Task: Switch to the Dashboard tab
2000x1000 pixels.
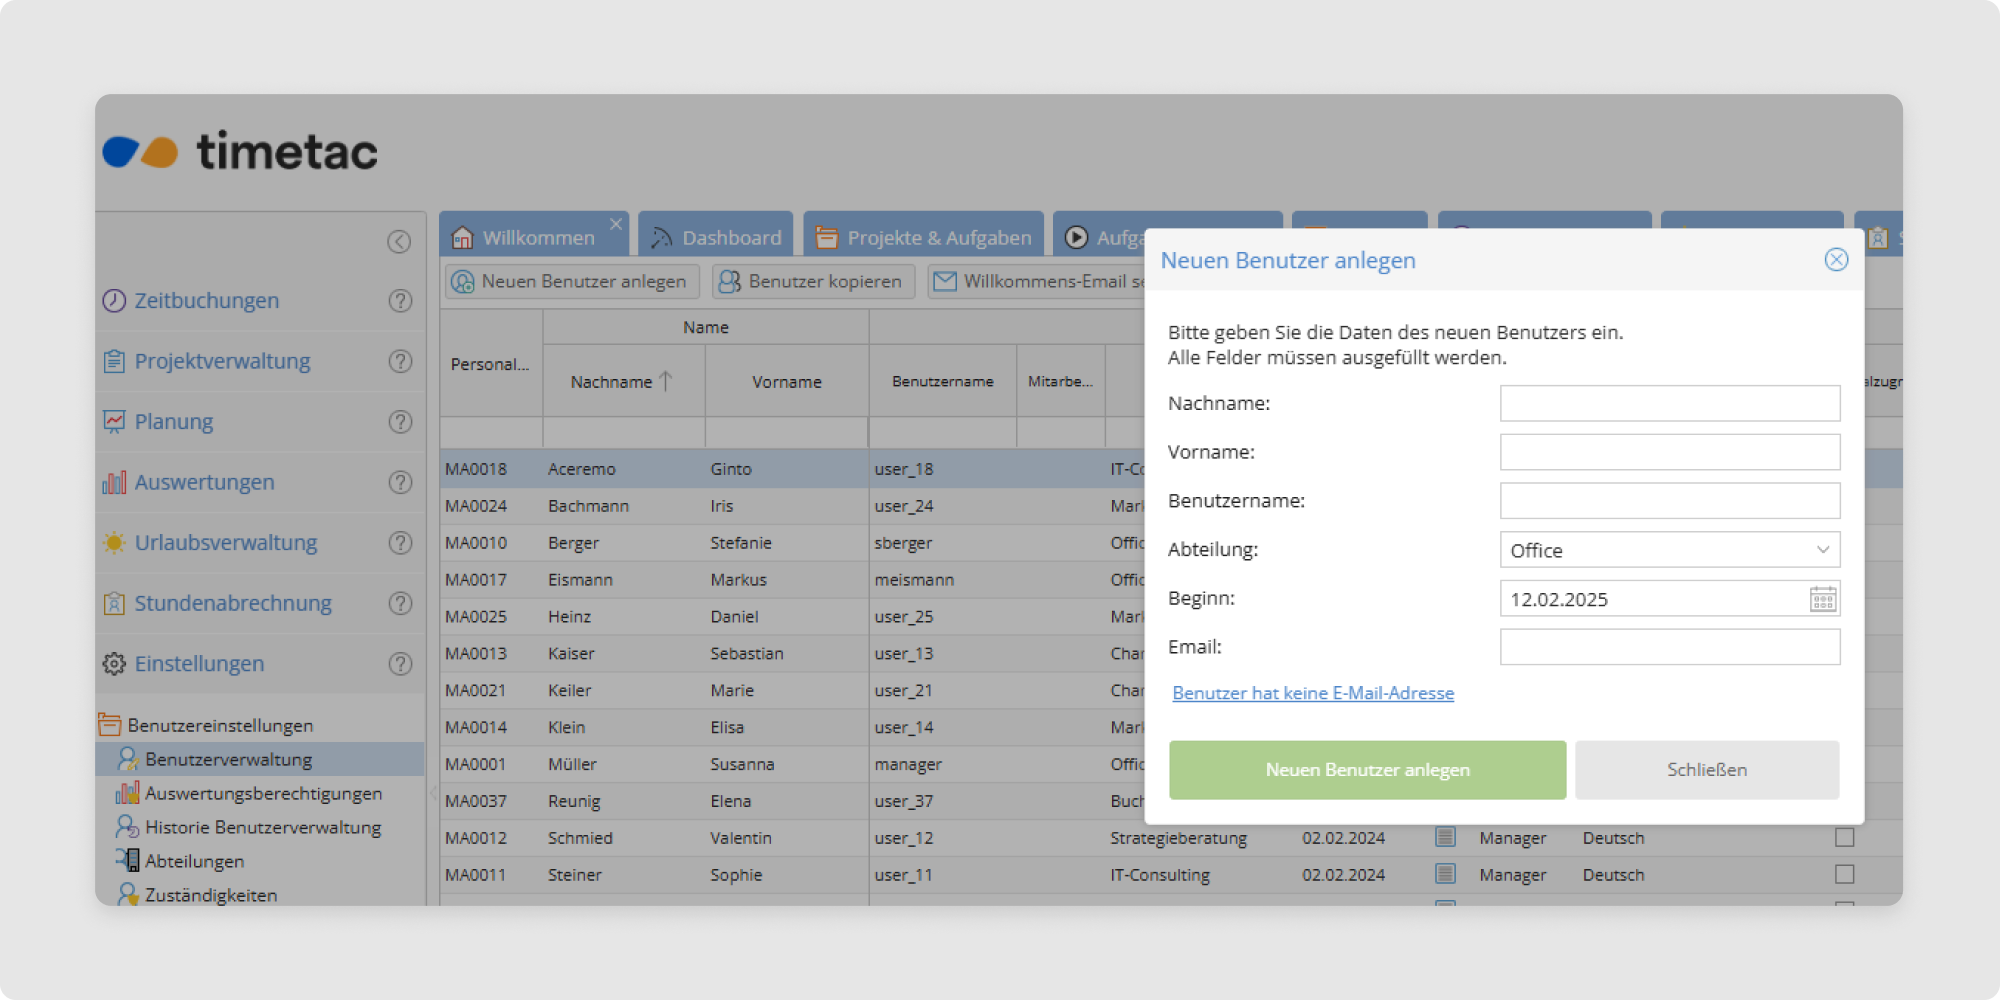Action: coord(716,238)
